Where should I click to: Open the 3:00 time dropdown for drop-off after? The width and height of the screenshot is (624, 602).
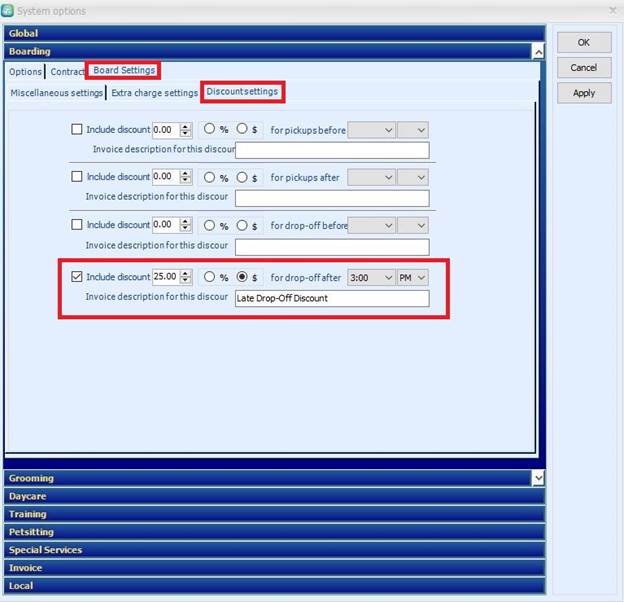371,277
